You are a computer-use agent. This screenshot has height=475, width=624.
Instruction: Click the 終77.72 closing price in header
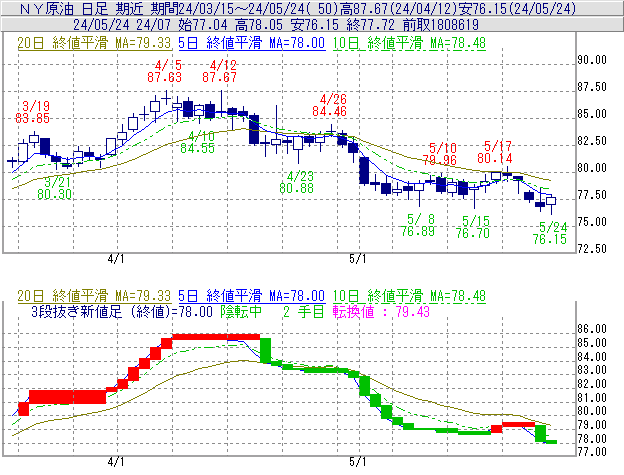pyautogui.click(x=370, y=25)
